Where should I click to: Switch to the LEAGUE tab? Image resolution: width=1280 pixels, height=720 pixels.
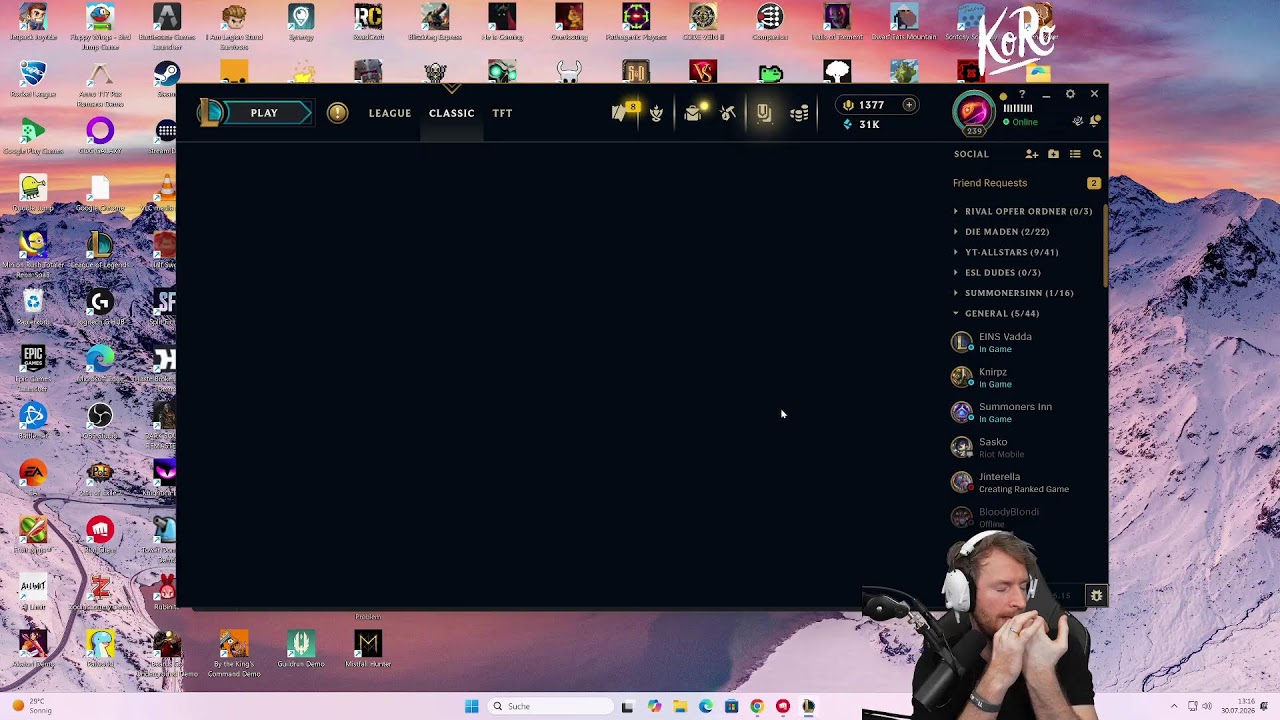(390, 114)
